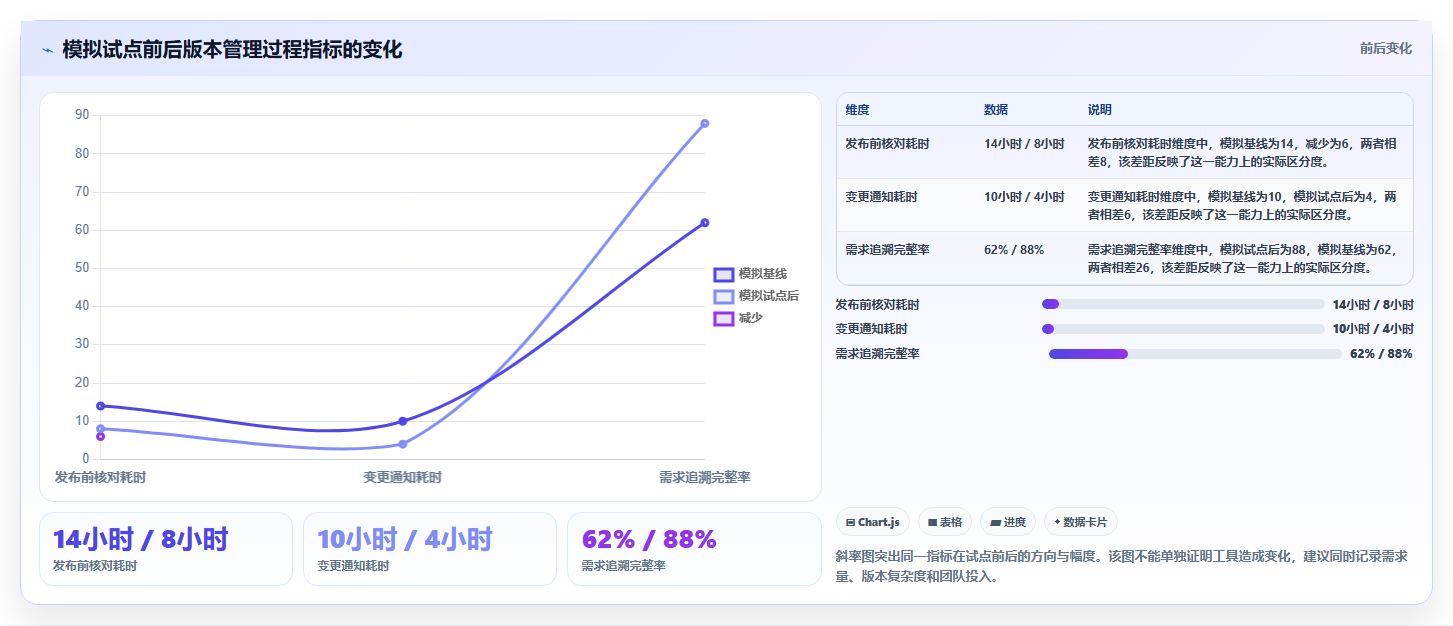Click the 前后变化 label in the header
The height and width of the screenshot is (626, 1453).
1386,48
